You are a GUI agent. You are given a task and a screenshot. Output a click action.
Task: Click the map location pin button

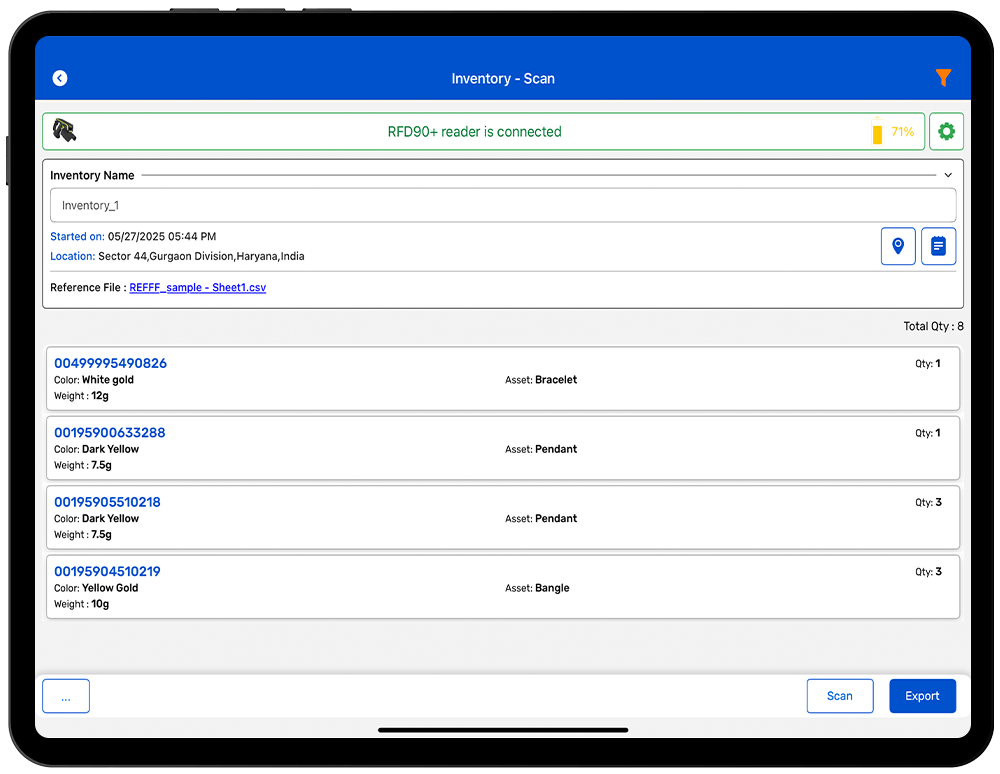point(898,246)
